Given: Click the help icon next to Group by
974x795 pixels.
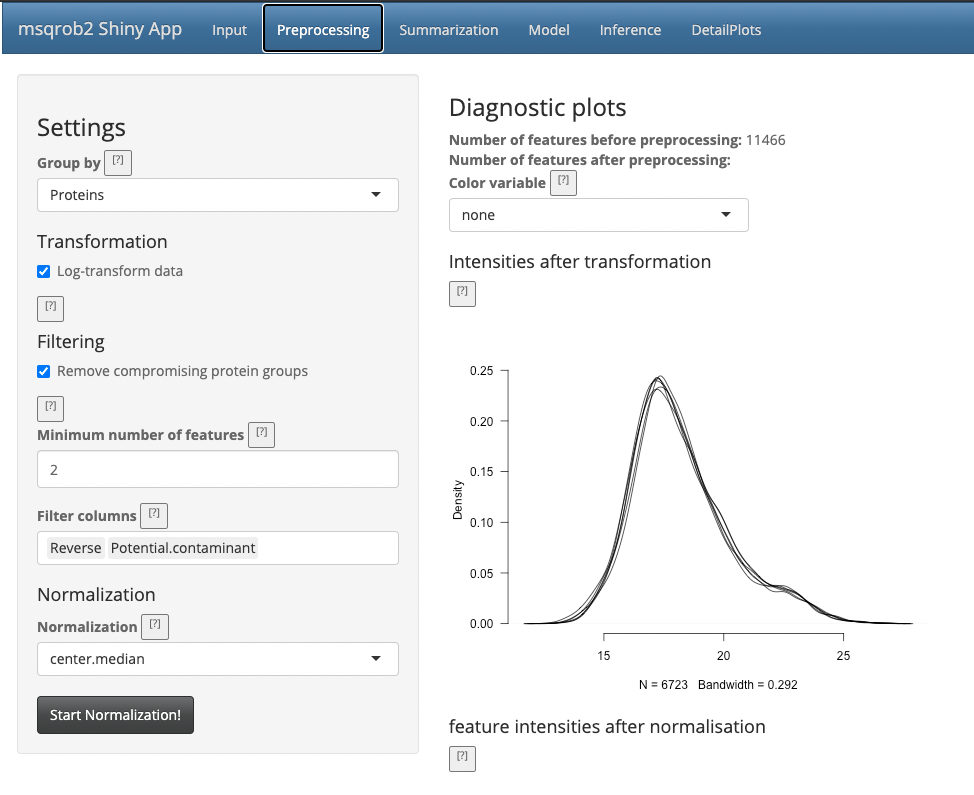Looking at the screenshot, I should point(118,162).
